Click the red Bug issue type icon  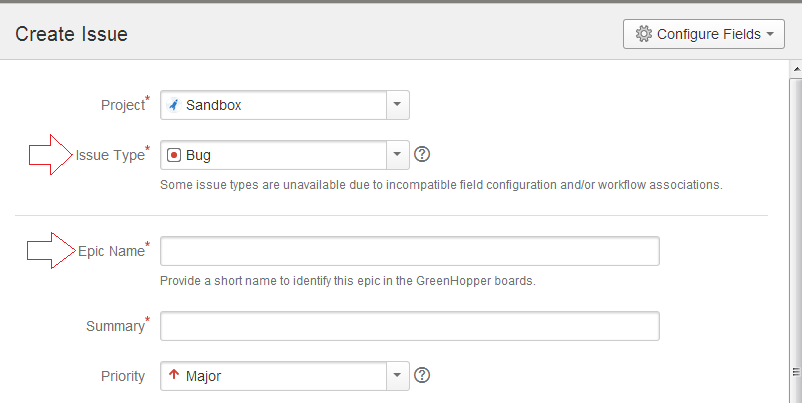[x=174, y=155]
